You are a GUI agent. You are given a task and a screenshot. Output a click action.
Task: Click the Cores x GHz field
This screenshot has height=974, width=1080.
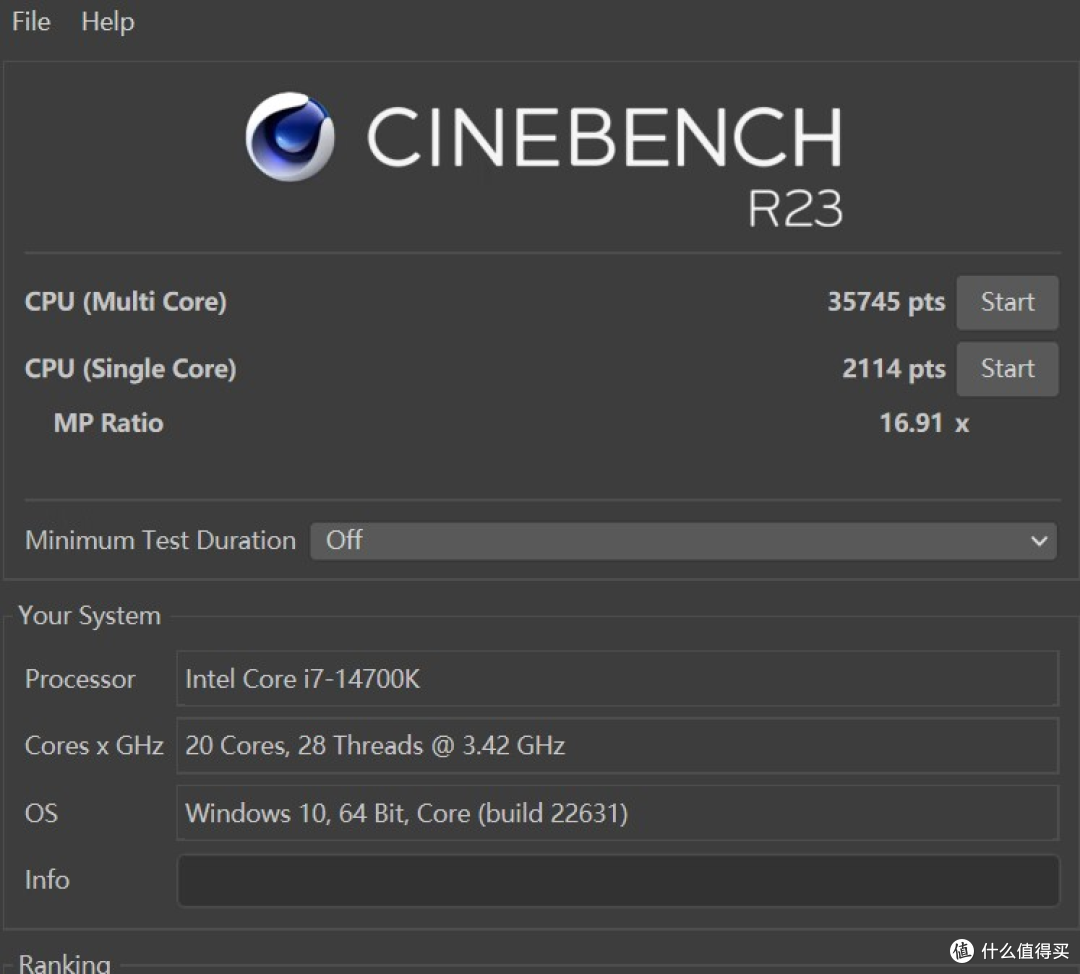pos(617,745)
